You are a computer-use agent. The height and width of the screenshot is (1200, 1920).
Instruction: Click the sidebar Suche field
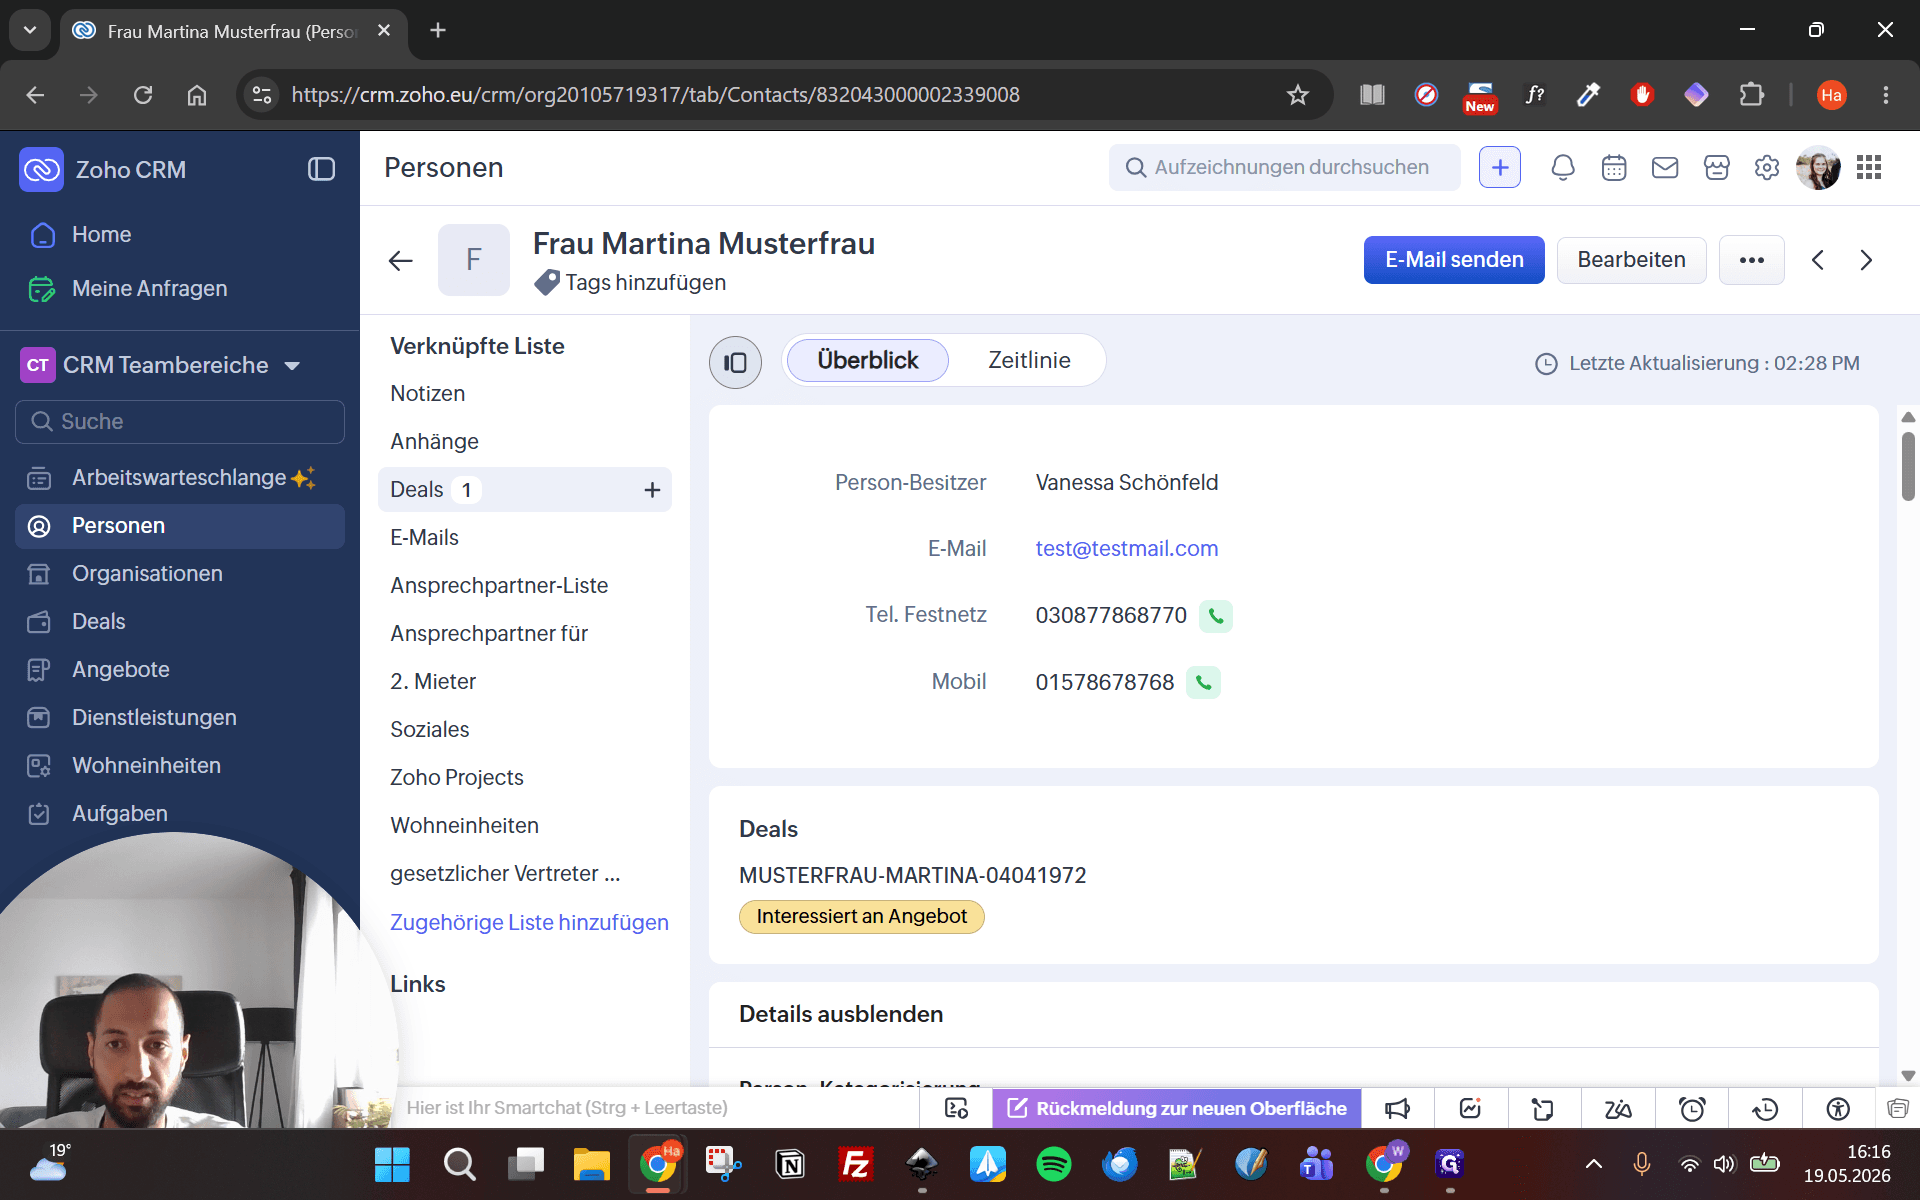(x=180, y=422)
